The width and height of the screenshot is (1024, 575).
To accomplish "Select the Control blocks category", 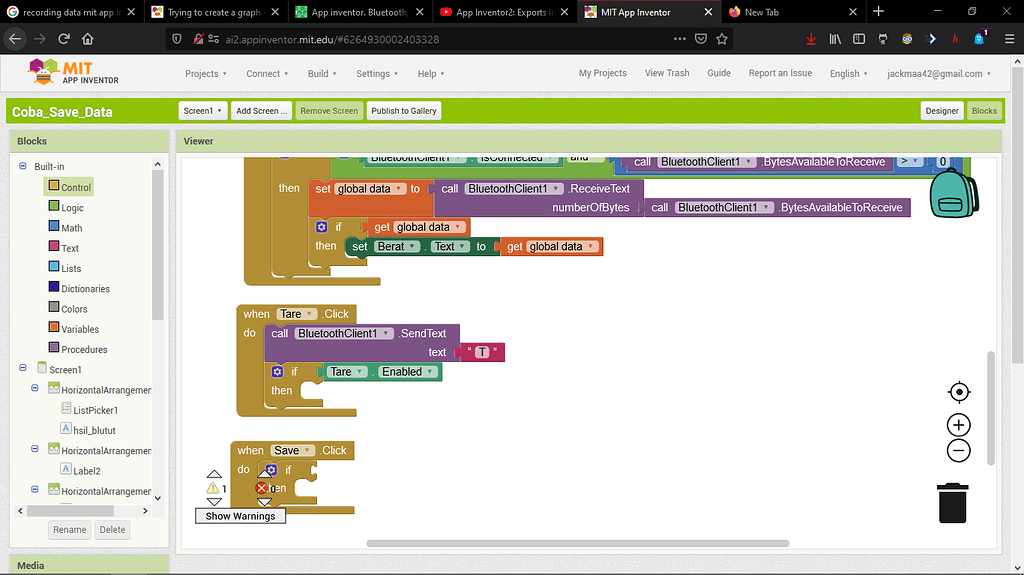I will click(76, 187).
